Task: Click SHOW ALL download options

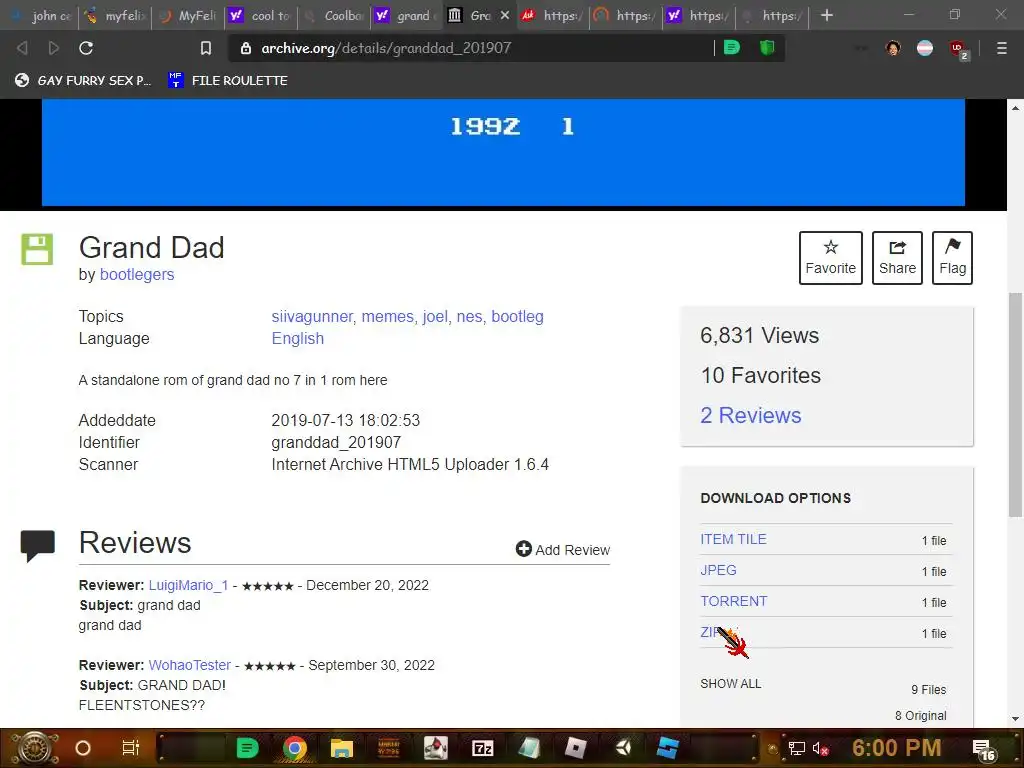Action: click(x=730, y=684)
